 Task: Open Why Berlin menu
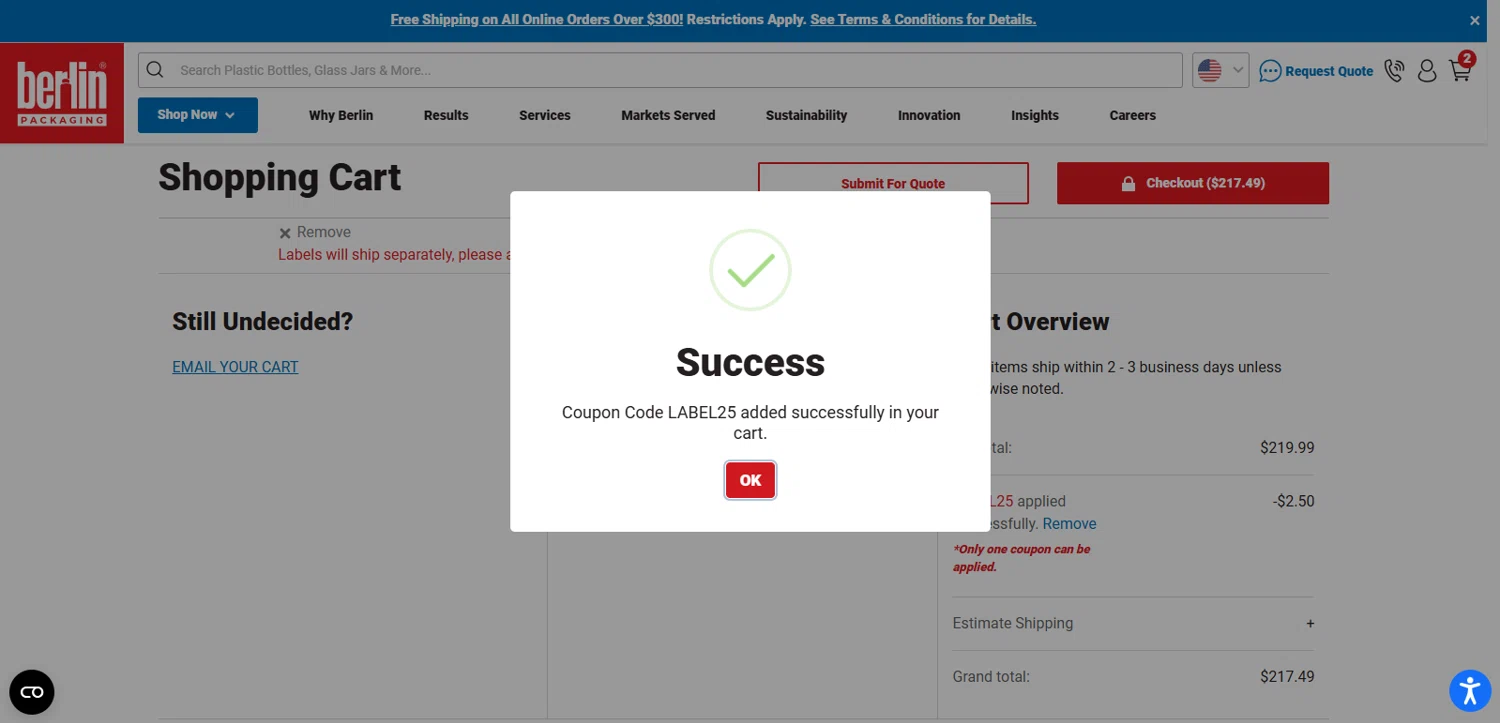(341, 115)
